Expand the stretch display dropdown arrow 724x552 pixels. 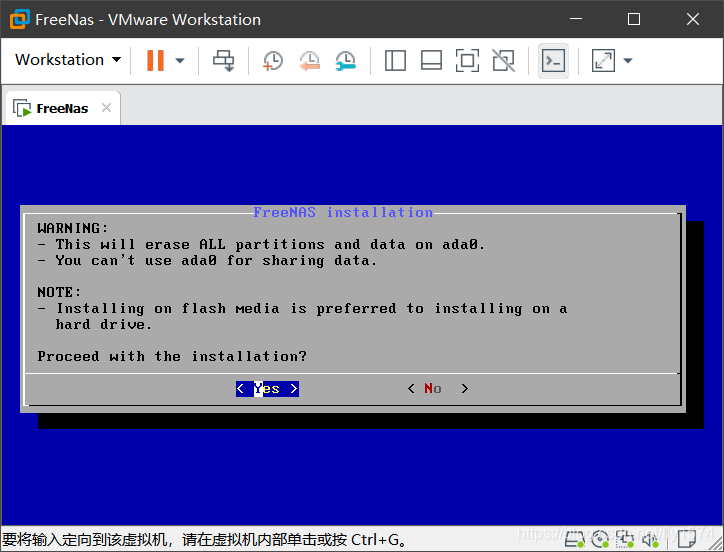click(x=627, y=61)
